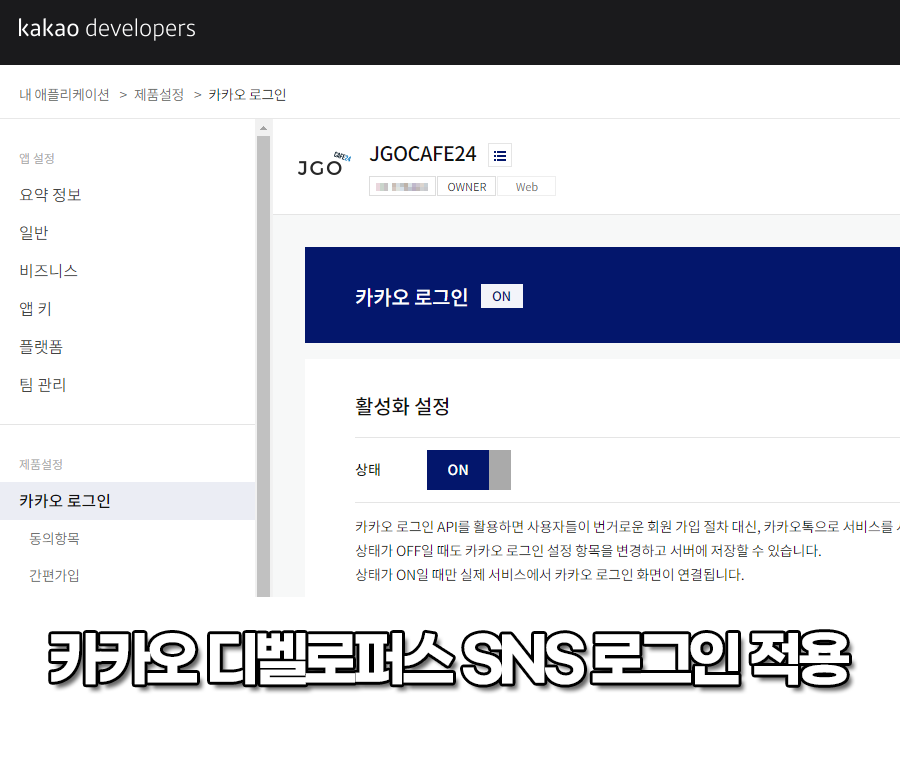Screen dimensions: 900x775
Task: Click the 제품설정 breadcrumb
Action: click(x=159, y=95)
